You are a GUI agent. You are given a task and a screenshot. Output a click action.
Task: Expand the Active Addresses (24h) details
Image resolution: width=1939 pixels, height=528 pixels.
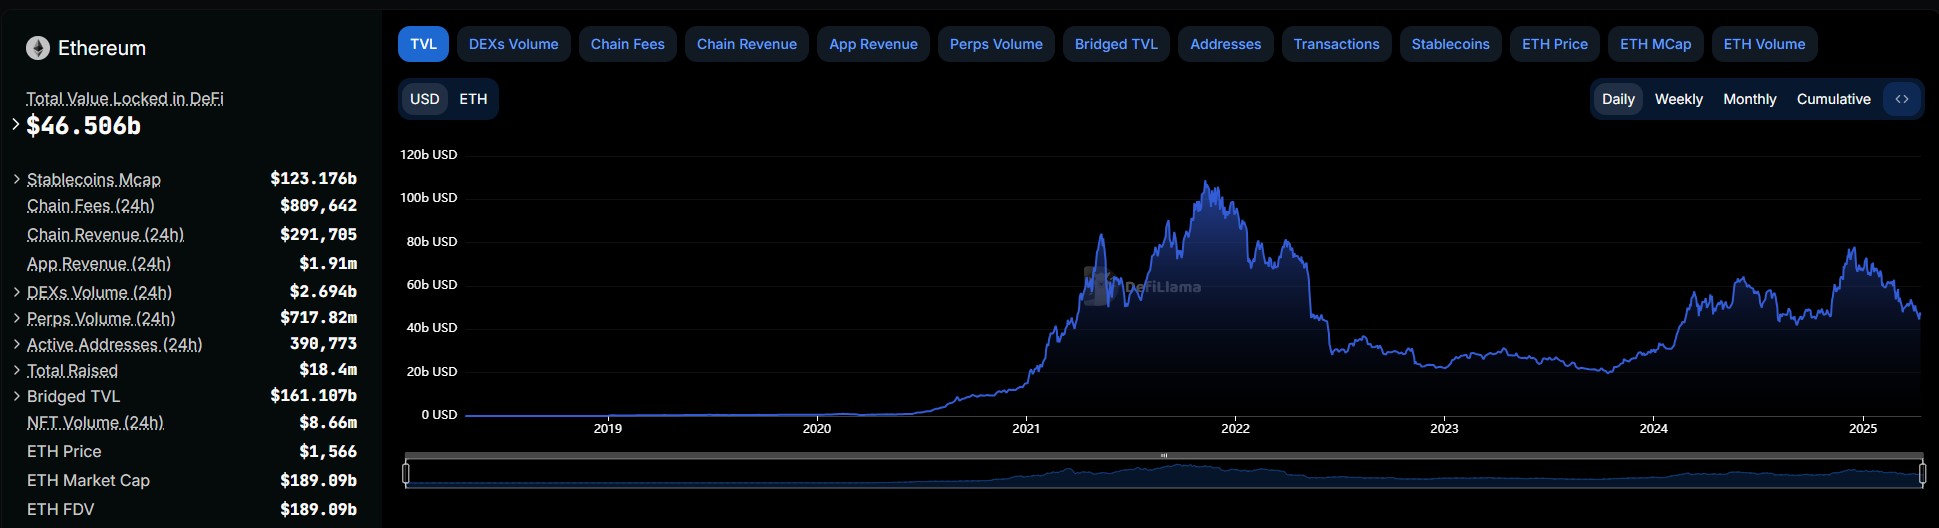coord(16,344)
